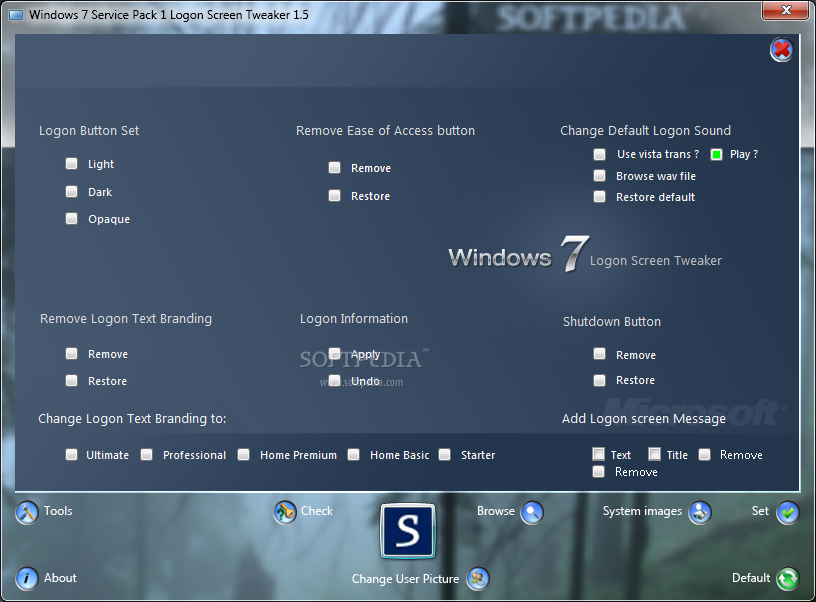Close the window with title bar X
Screen dimensions: 816x602
click(786, 10)
